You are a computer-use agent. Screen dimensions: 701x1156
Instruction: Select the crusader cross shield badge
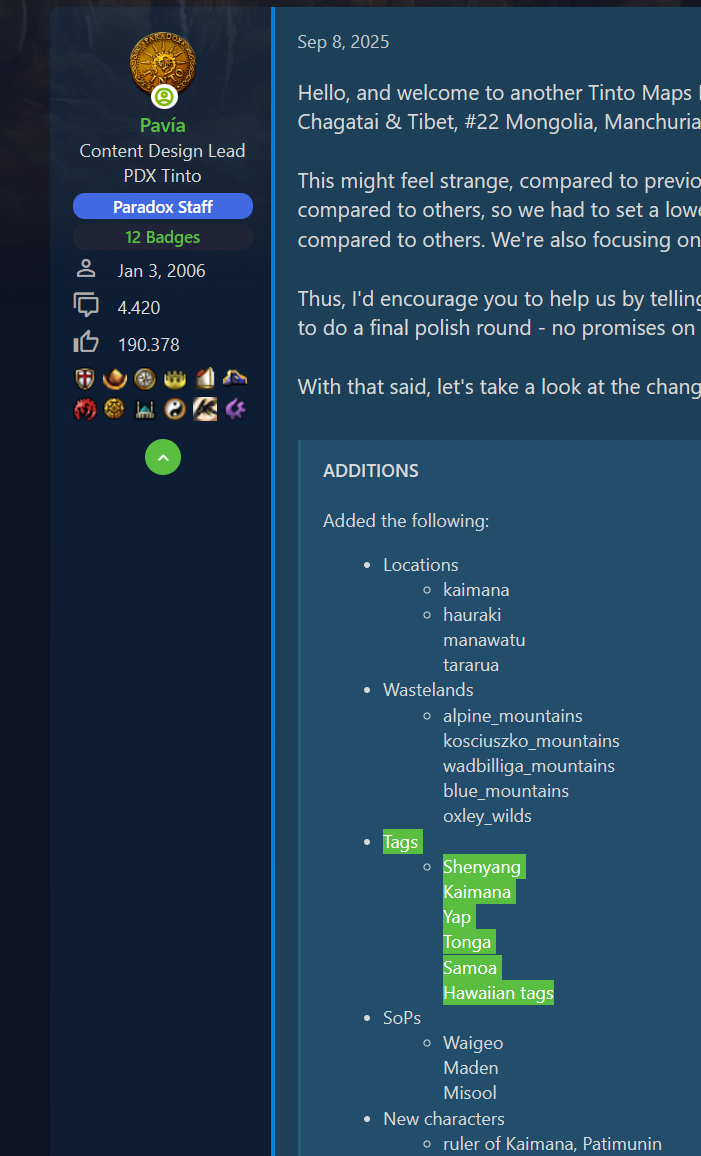click(x=86, y=379)
